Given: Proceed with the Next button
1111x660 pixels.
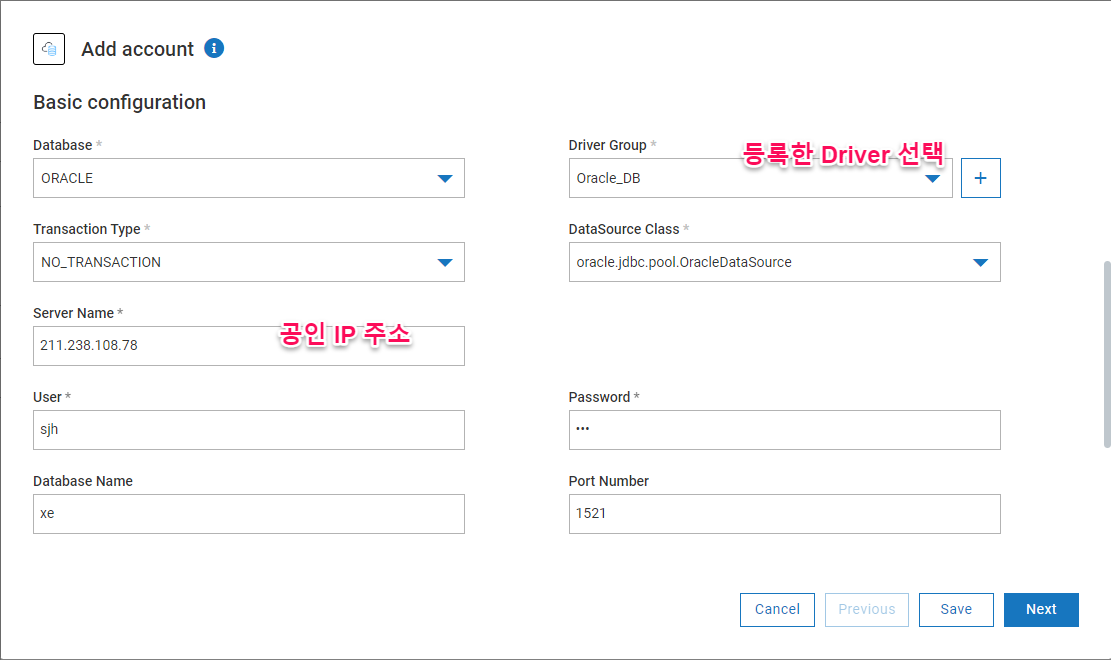Looking at the screenshot, I should click(1041, 610).
